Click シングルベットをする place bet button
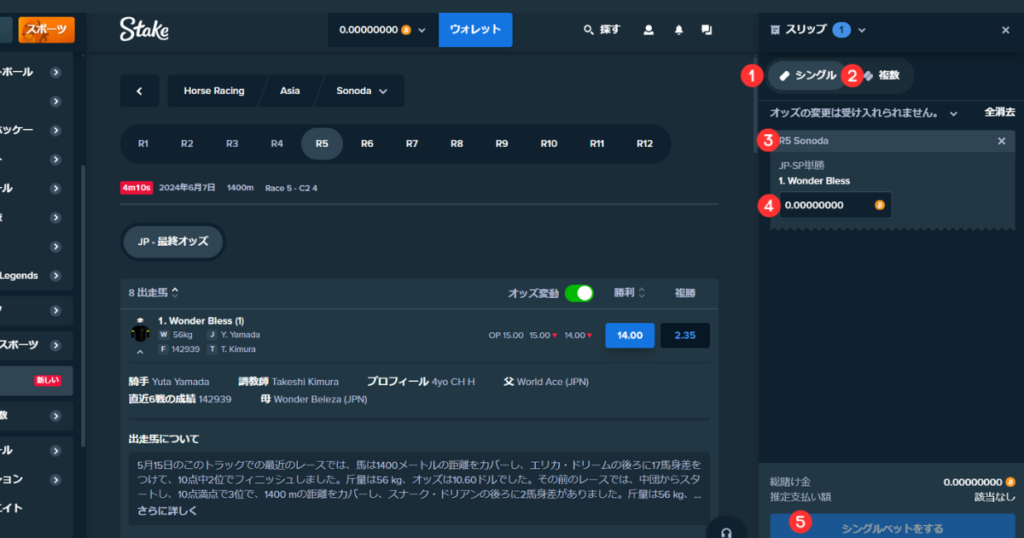The width and height of the screenshot is (1024, 538). (x=892, y=526)
